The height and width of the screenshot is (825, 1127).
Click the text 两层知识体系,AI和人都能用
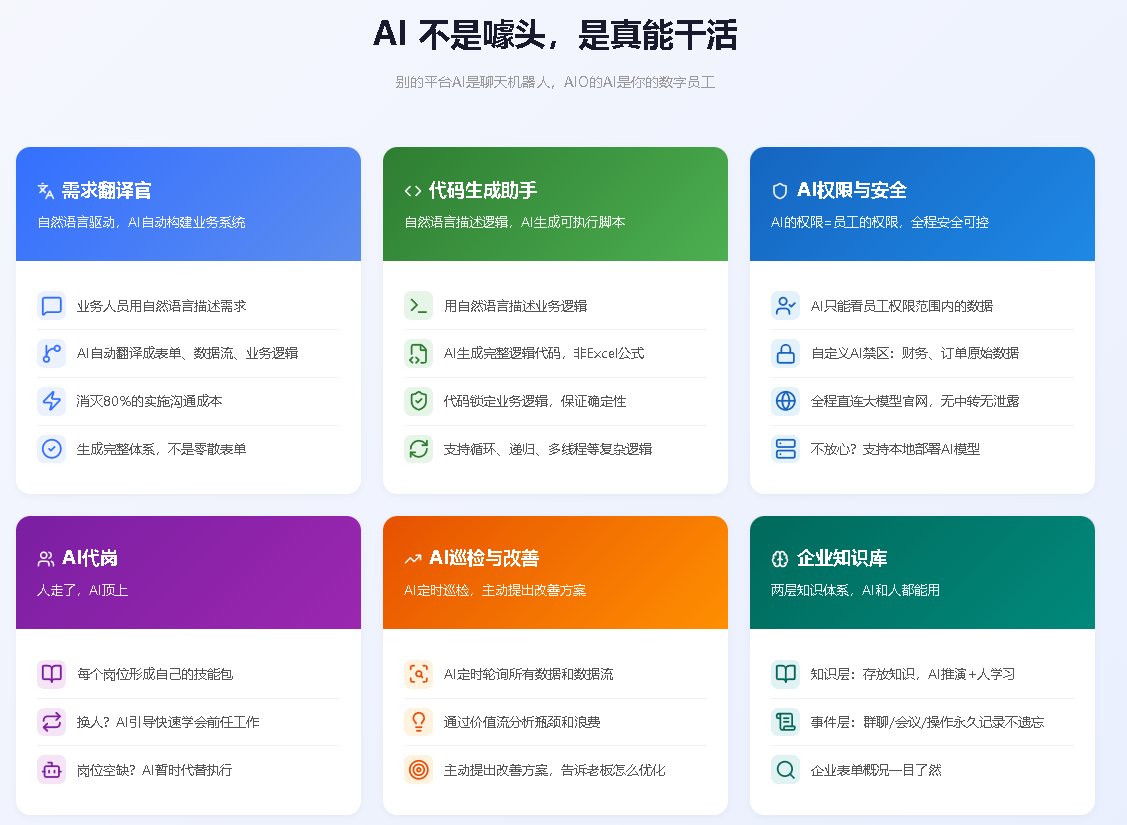855,590
